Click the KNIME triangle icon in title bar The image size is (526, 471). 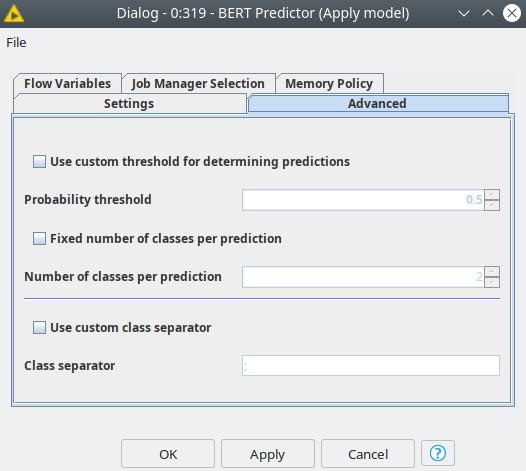click(13, 13)
